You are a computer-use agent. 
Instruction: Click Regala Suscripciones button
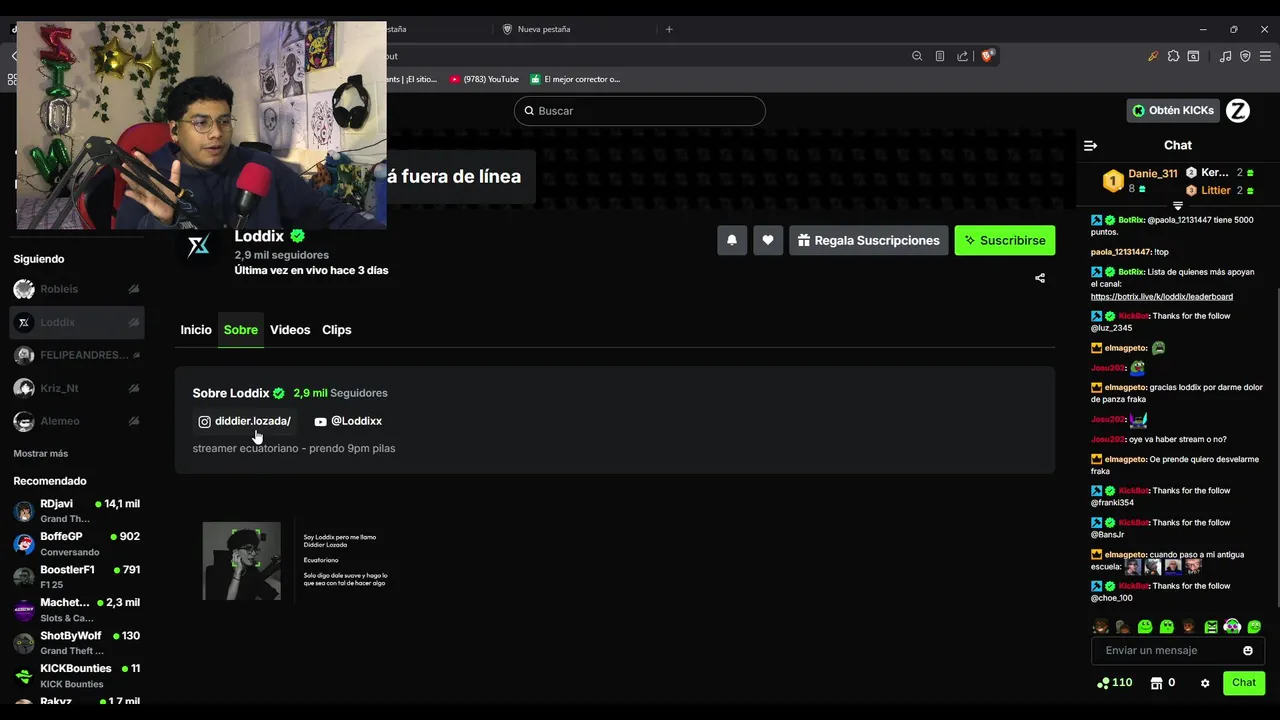pyautogui.click(x=867, y=240)
